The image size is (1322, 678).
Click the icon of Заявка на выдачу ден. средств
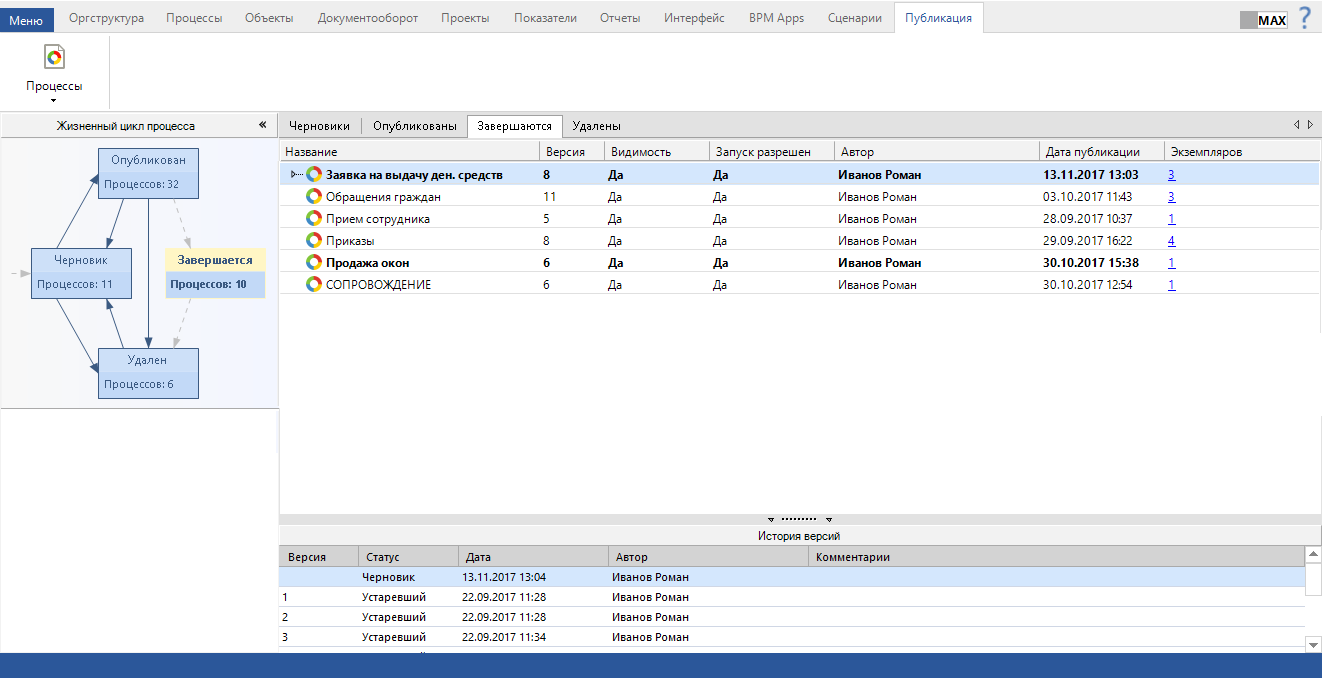(314, 175)
